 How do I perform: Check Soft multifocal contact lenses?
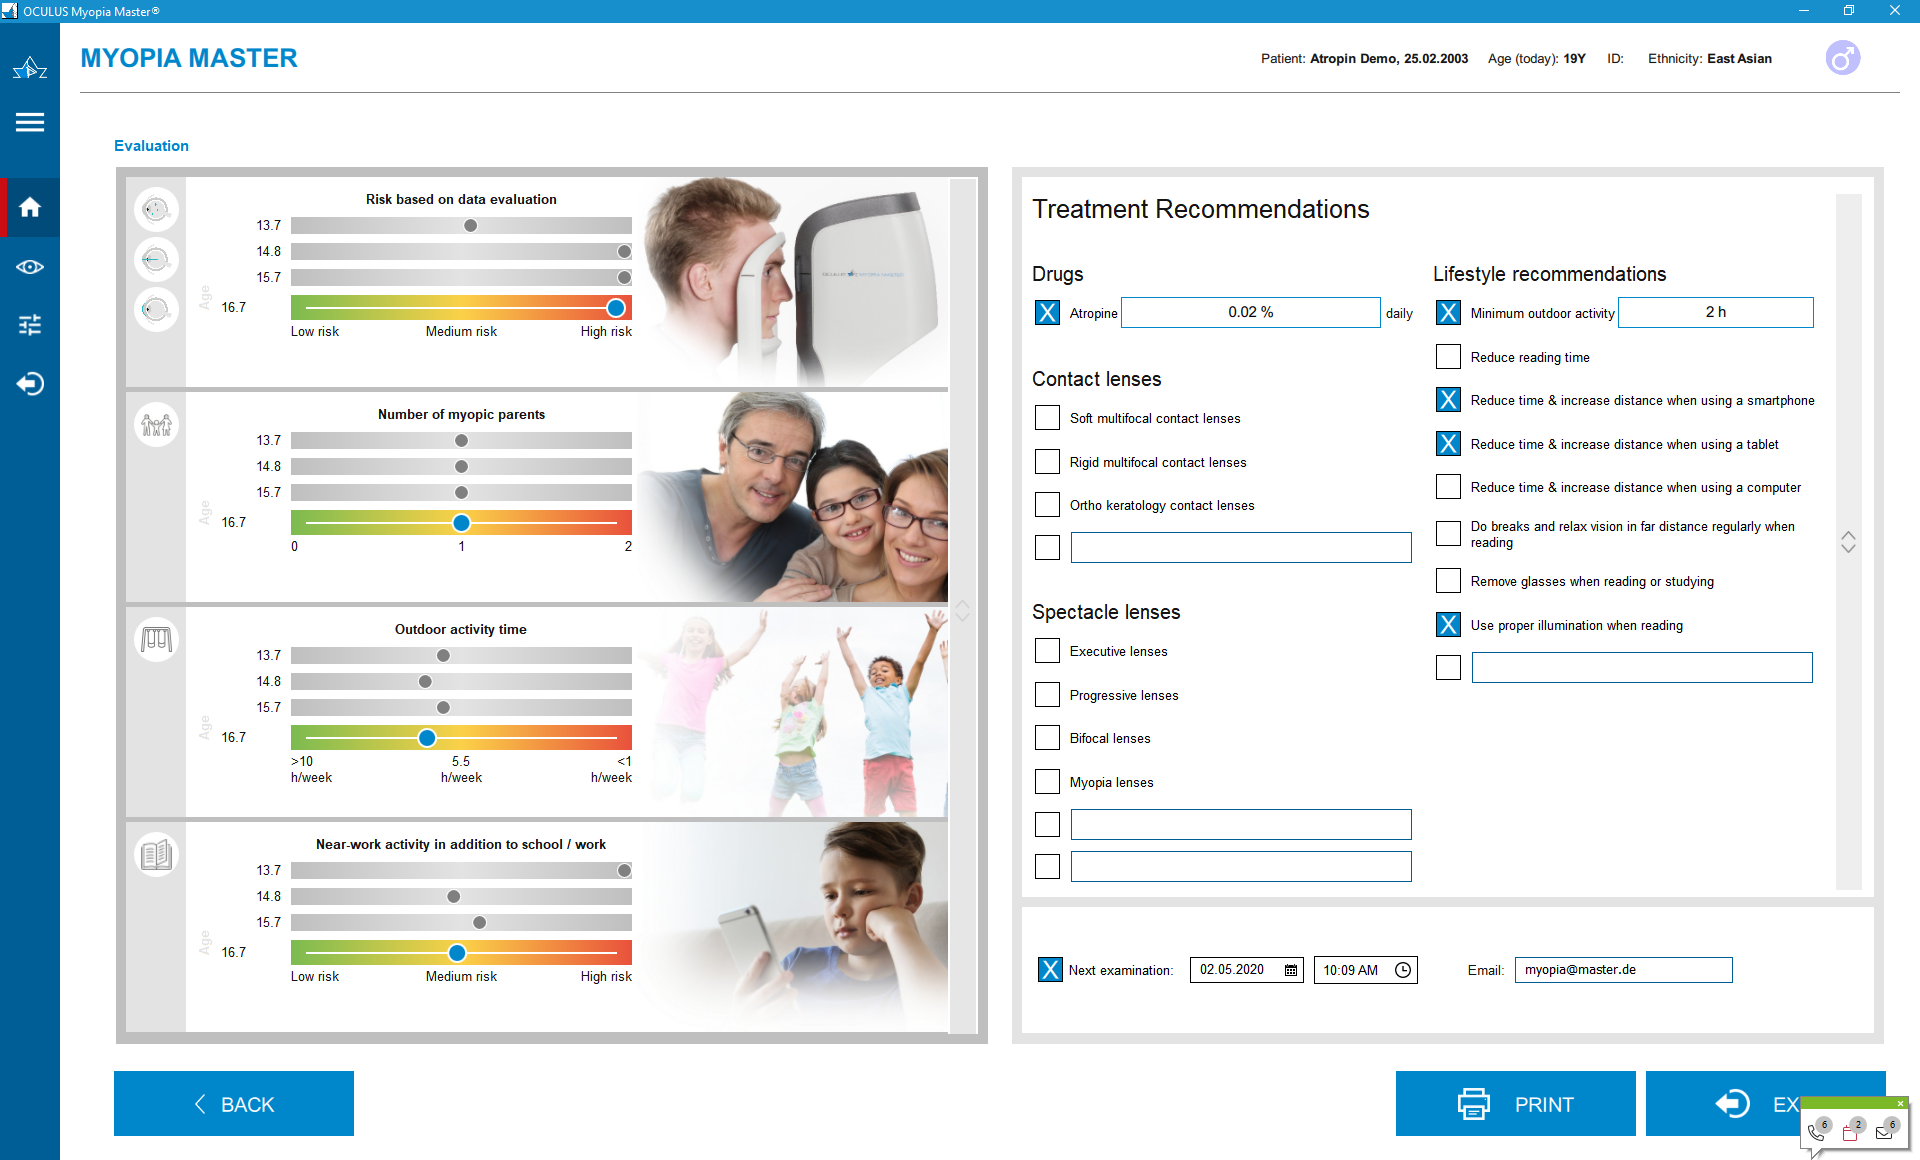point(1047,418)
